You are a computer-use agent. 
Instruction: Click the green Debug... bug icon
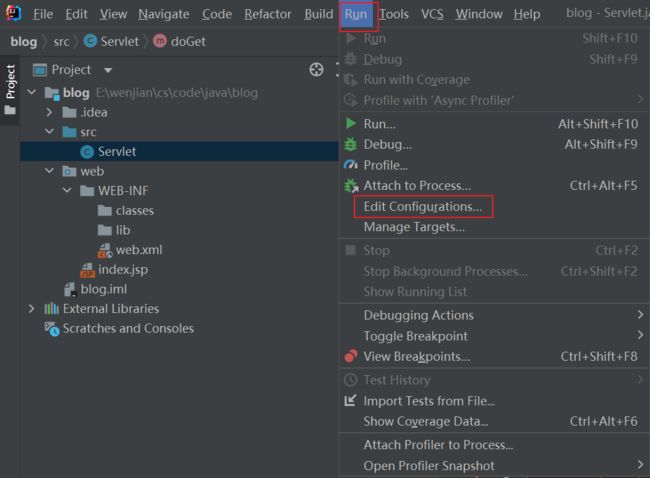point(351,144)
